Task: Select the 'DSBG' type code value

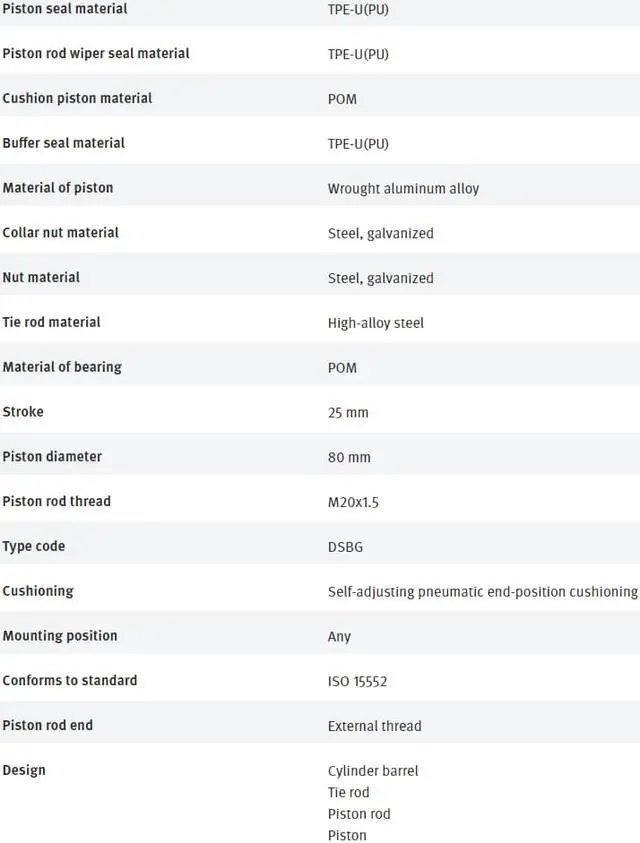Action: coord(347,547)
